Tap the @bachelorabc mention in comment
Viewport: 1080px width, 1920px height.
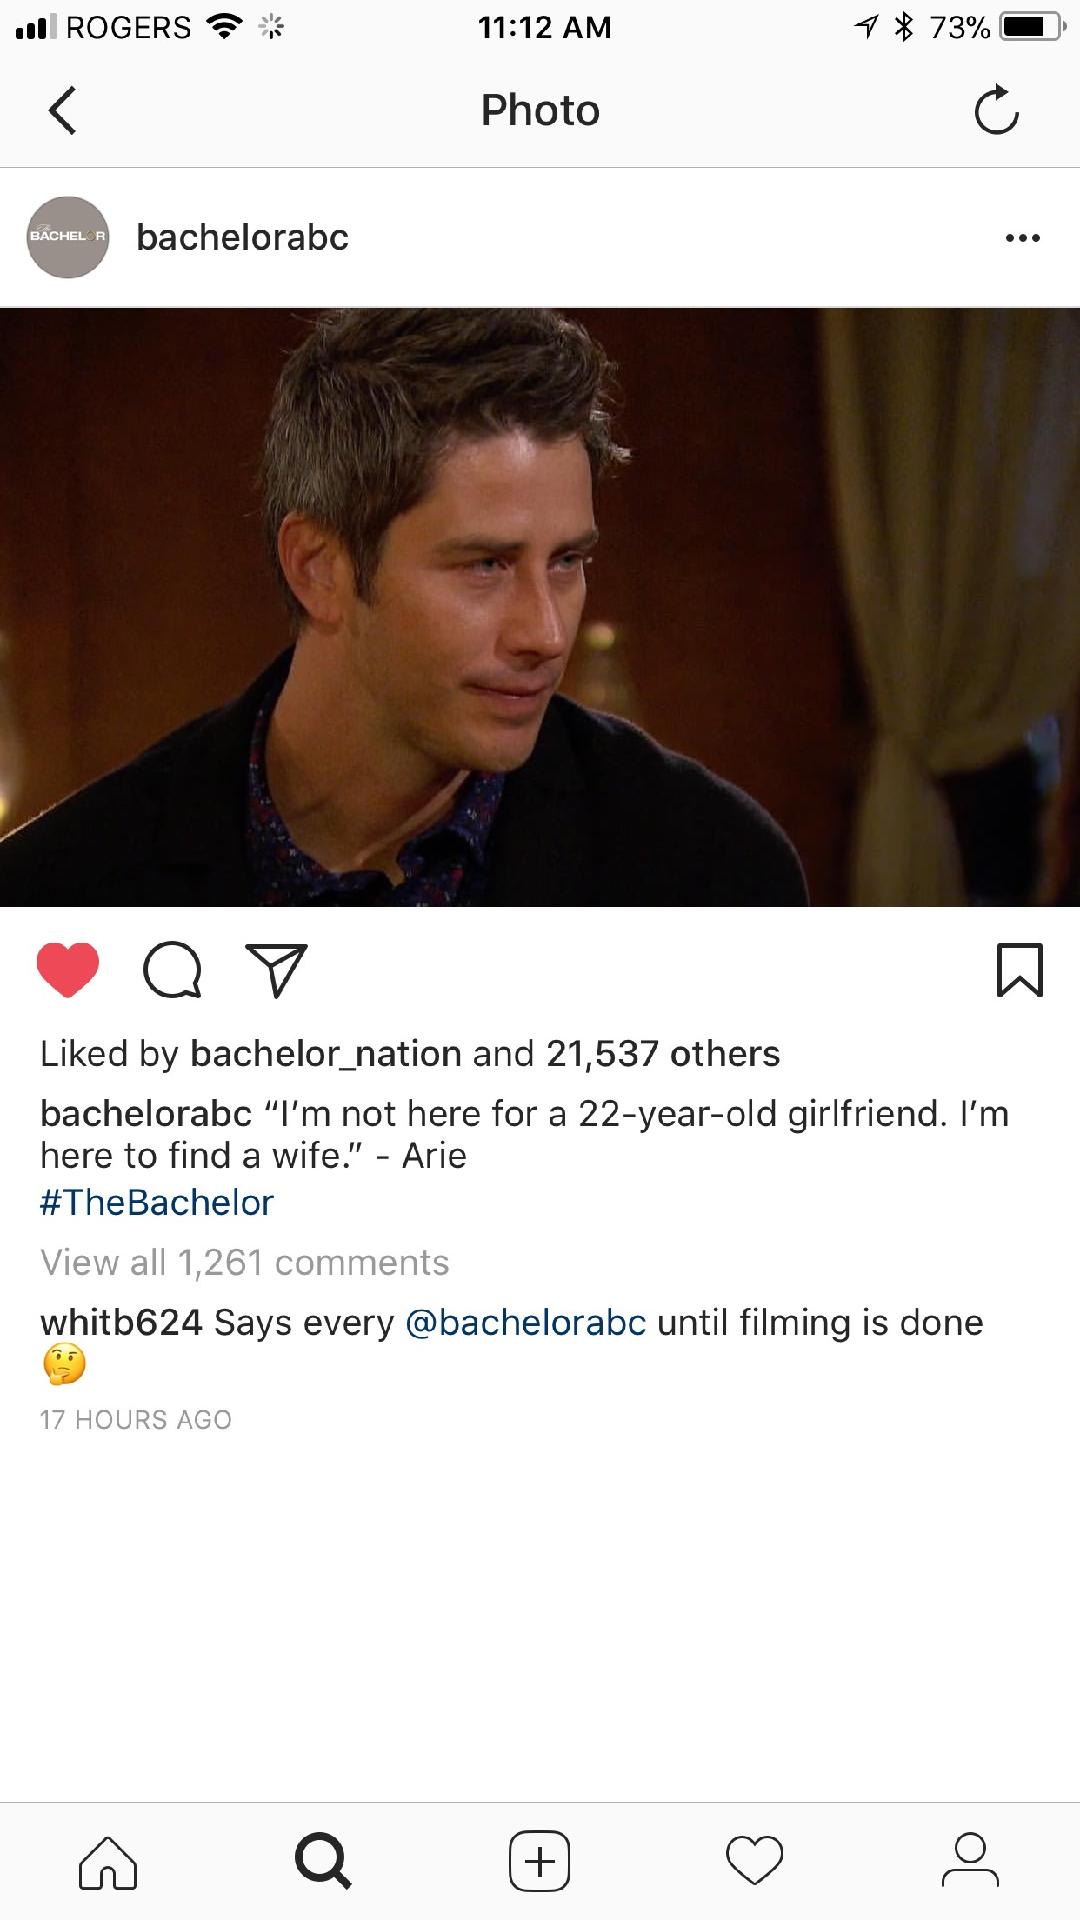click(x=526, y=1323)
